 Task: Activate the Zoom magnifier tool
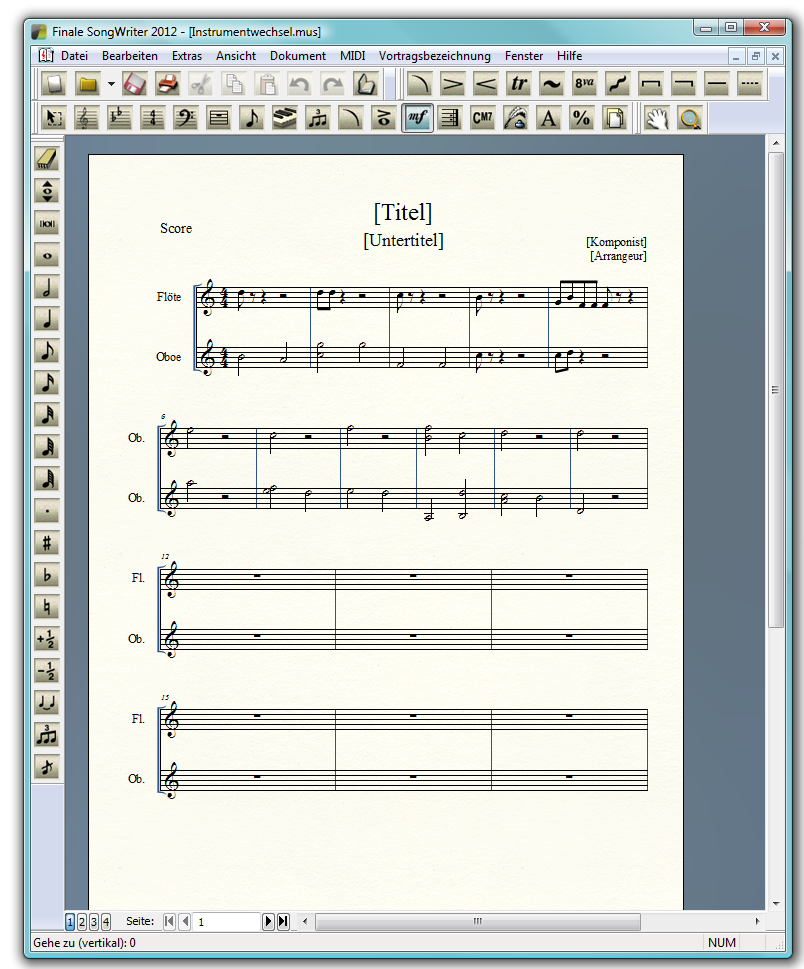[690, 117]
